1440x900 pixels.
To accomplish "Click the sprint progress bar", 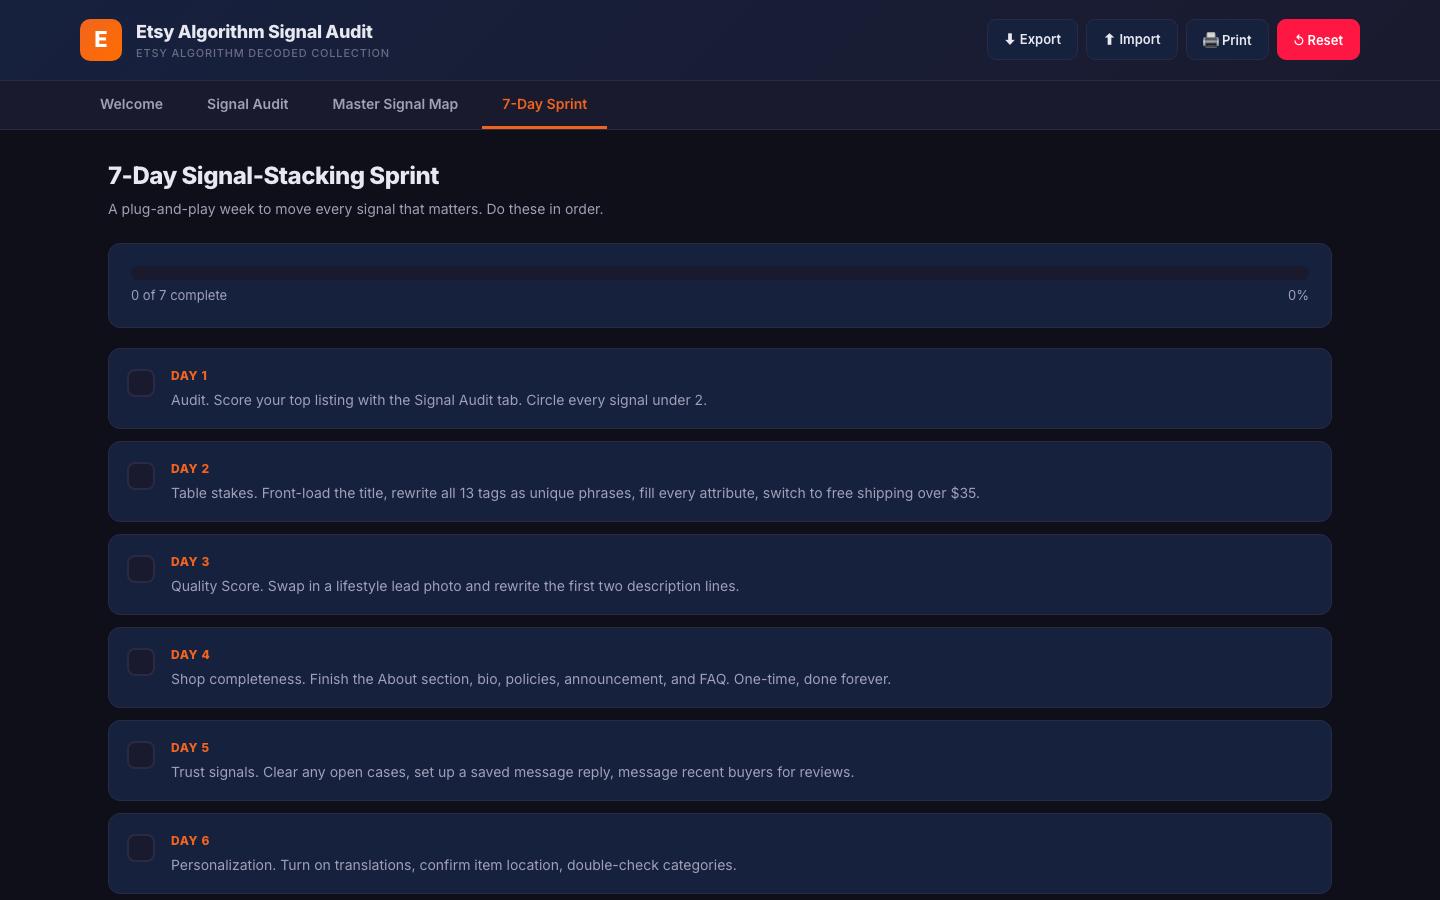I will 720,272.
